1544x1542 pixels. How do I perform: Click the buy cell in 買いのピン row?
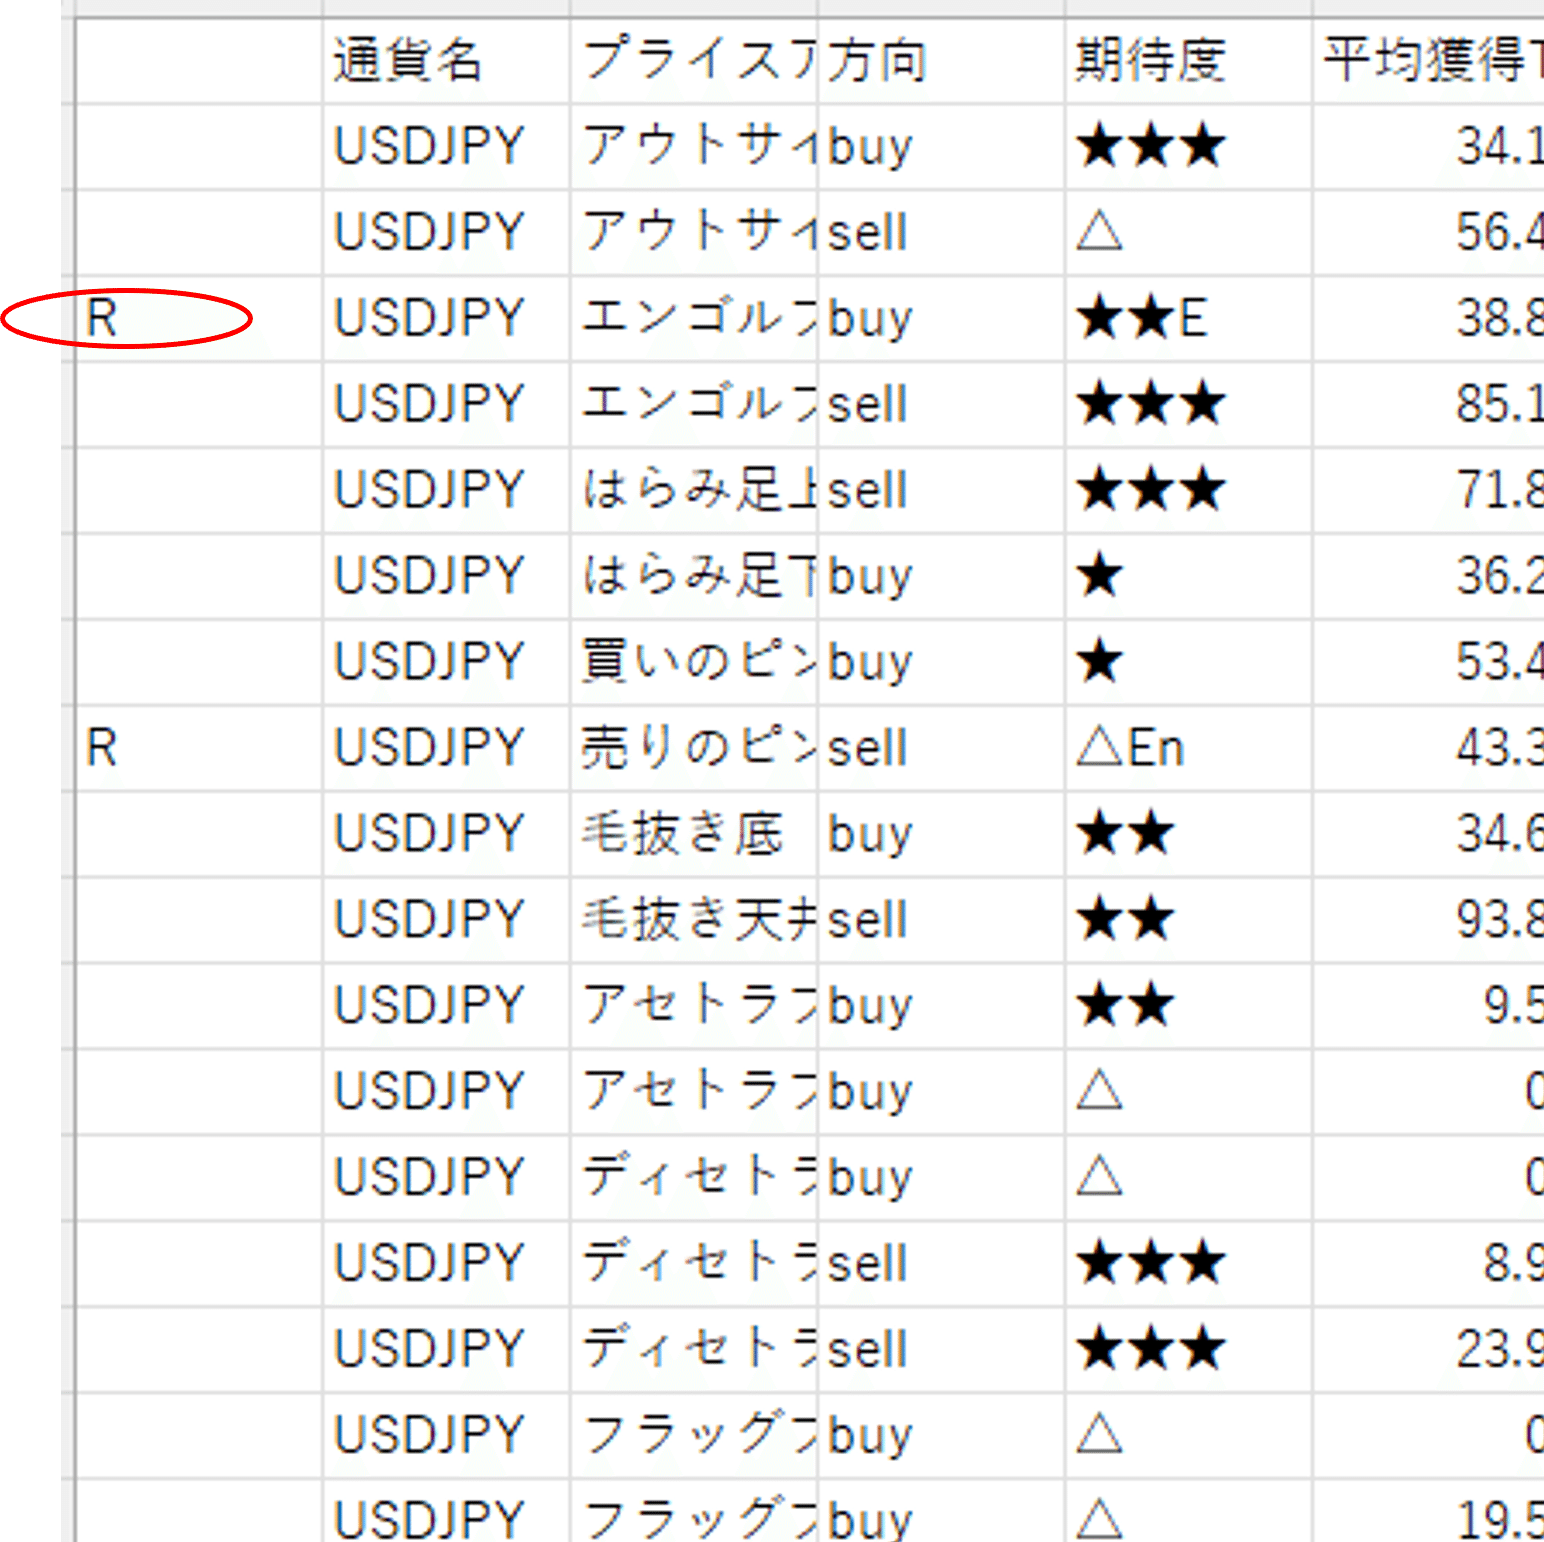click(940, 662)
